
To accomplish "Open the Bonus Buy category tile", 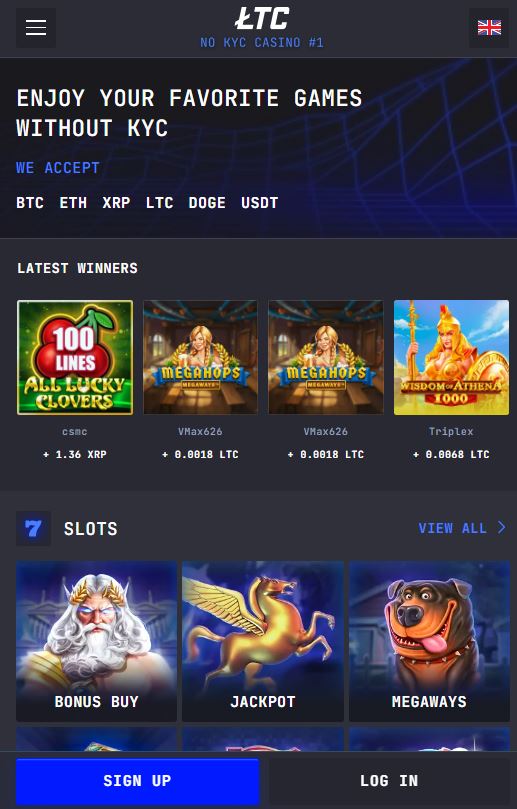I will (96, 641).
